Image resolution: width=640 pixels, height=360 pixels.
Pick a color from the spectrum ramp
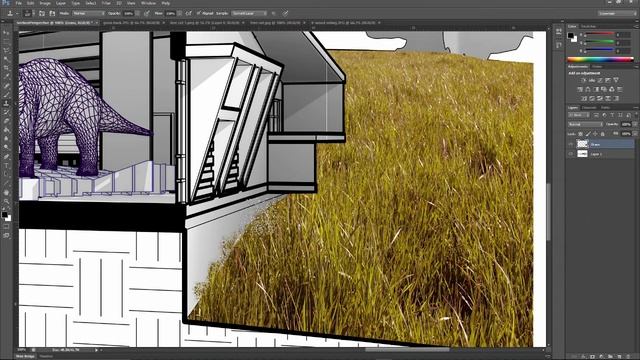click(600, 59)
